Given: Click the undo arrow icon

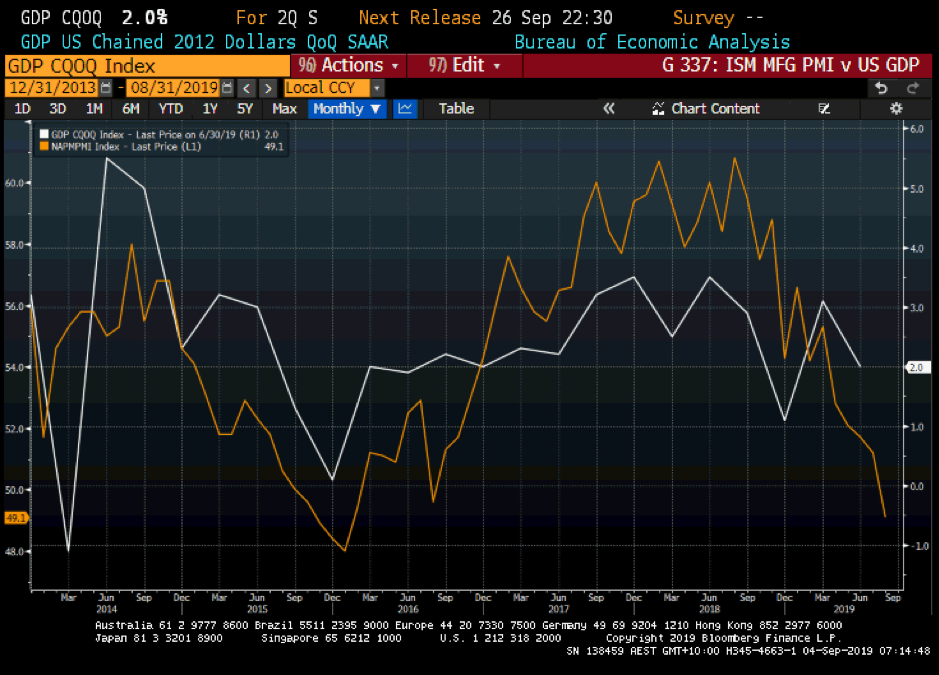Looking at the screenshot, I should point(883,87).
